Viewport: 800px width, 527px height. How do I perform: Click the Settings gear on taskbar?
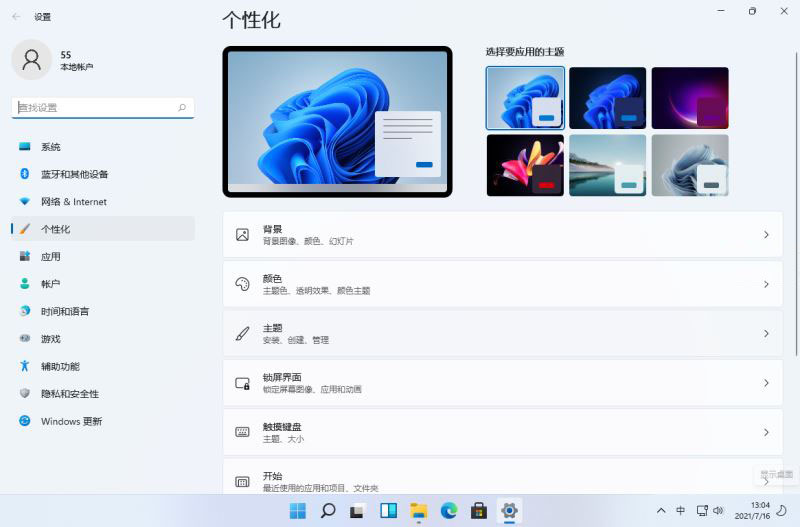(509, 510)
